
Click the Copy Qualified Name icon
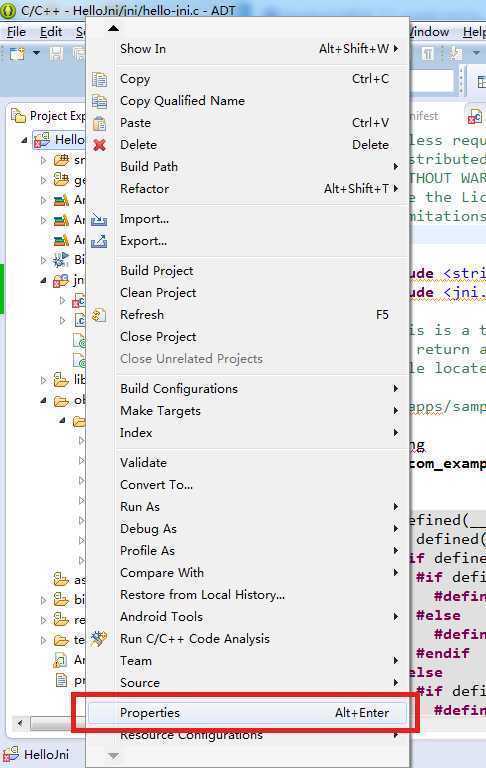99,101
